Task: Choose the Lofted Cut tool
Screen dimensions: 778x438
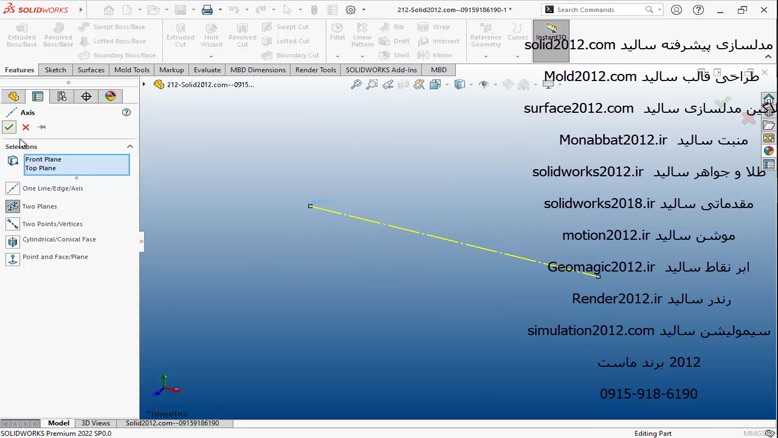Action: coord(286,41)
